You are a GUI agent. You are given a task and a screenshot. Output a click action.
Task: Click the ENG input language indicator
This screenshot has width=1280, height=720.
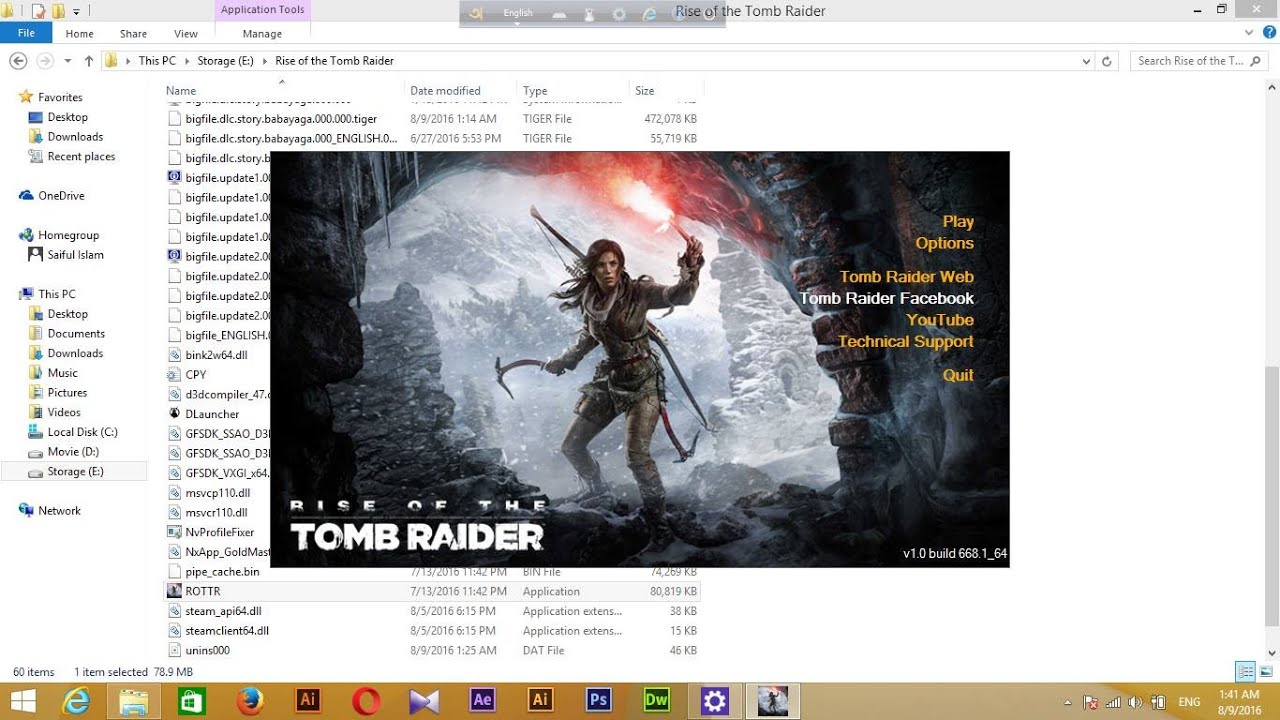coord(1190,702)
